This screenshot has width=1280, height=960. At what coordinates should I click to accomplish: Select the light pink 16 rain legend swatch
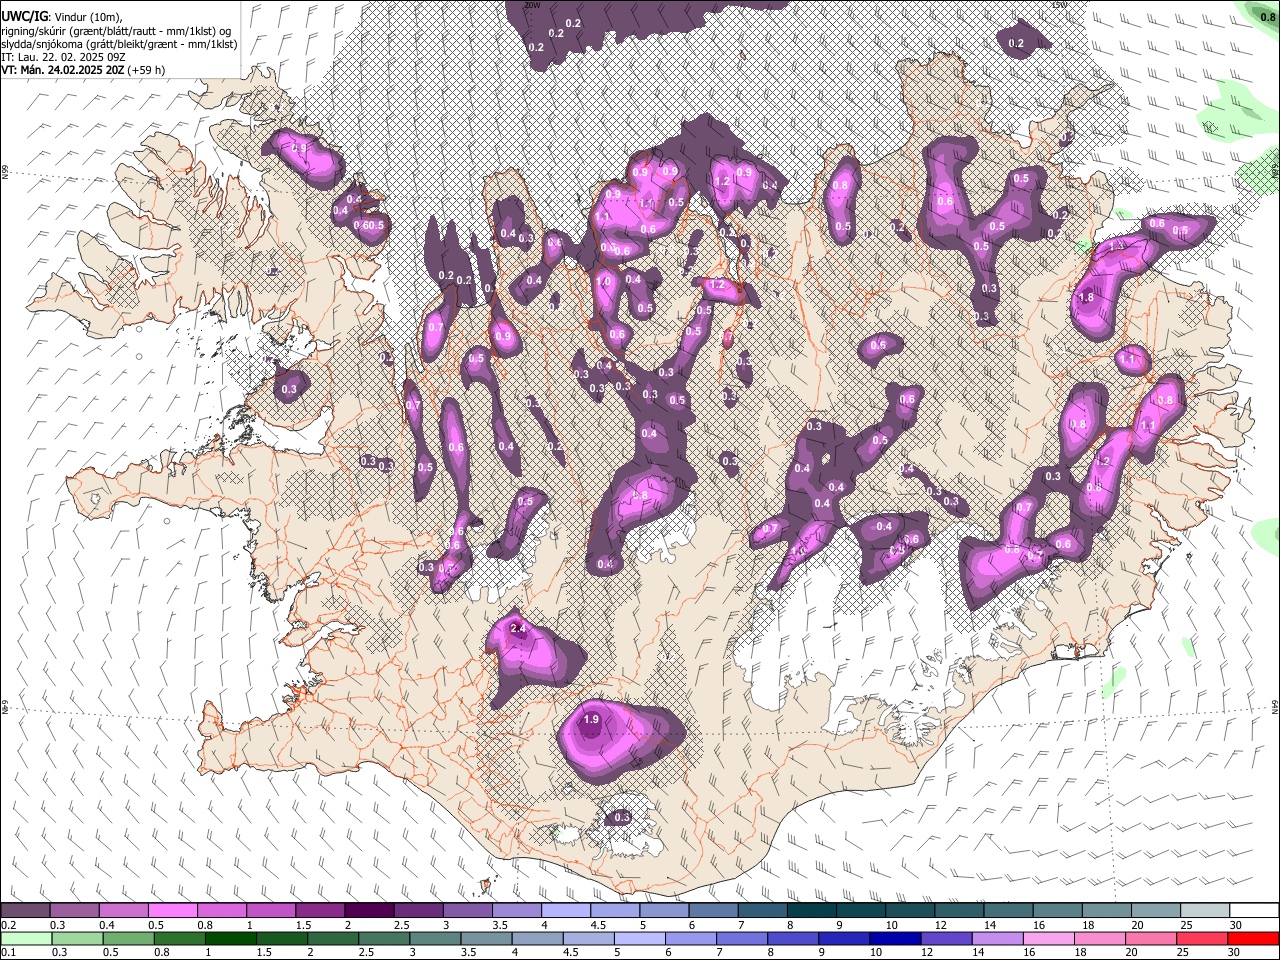(1050, 938)
